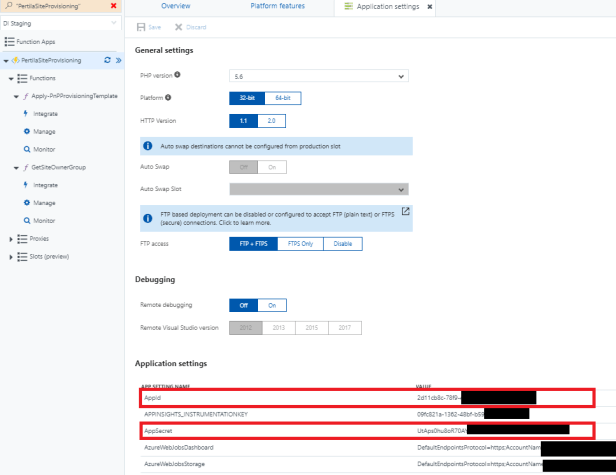Screen dimensions: 616x475
Task: Switch to the Overview tab
Action: click(x=176, y=7)
